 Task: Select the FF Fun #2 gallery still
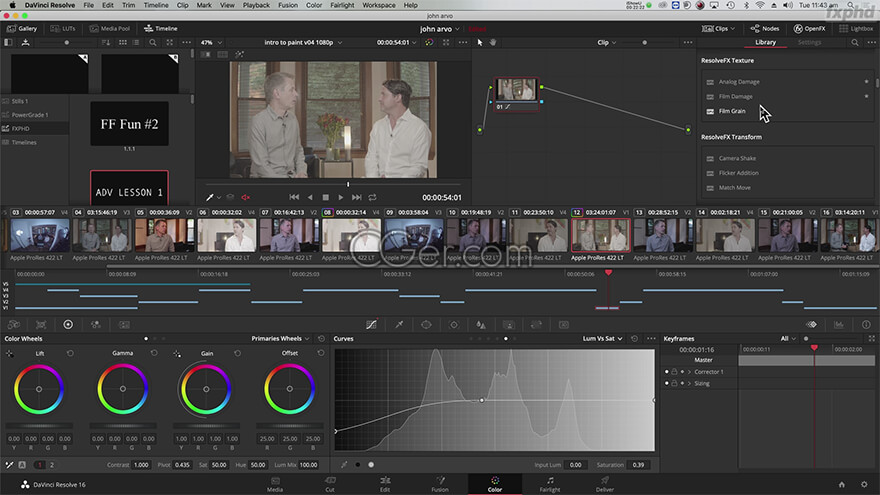point(129,124)
